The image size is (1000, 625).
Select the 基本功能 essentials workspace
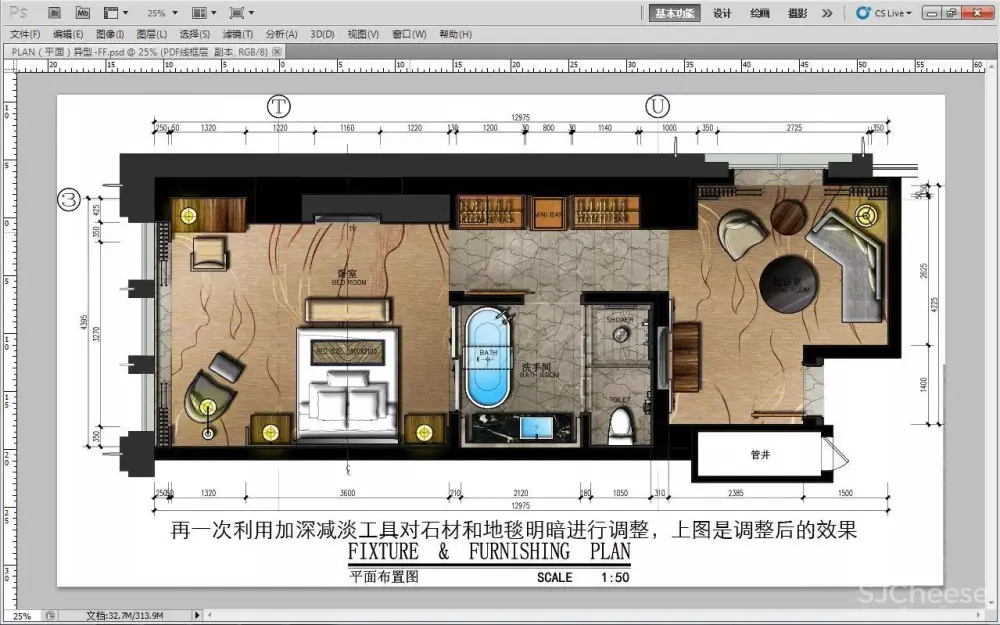coord(675,13)
